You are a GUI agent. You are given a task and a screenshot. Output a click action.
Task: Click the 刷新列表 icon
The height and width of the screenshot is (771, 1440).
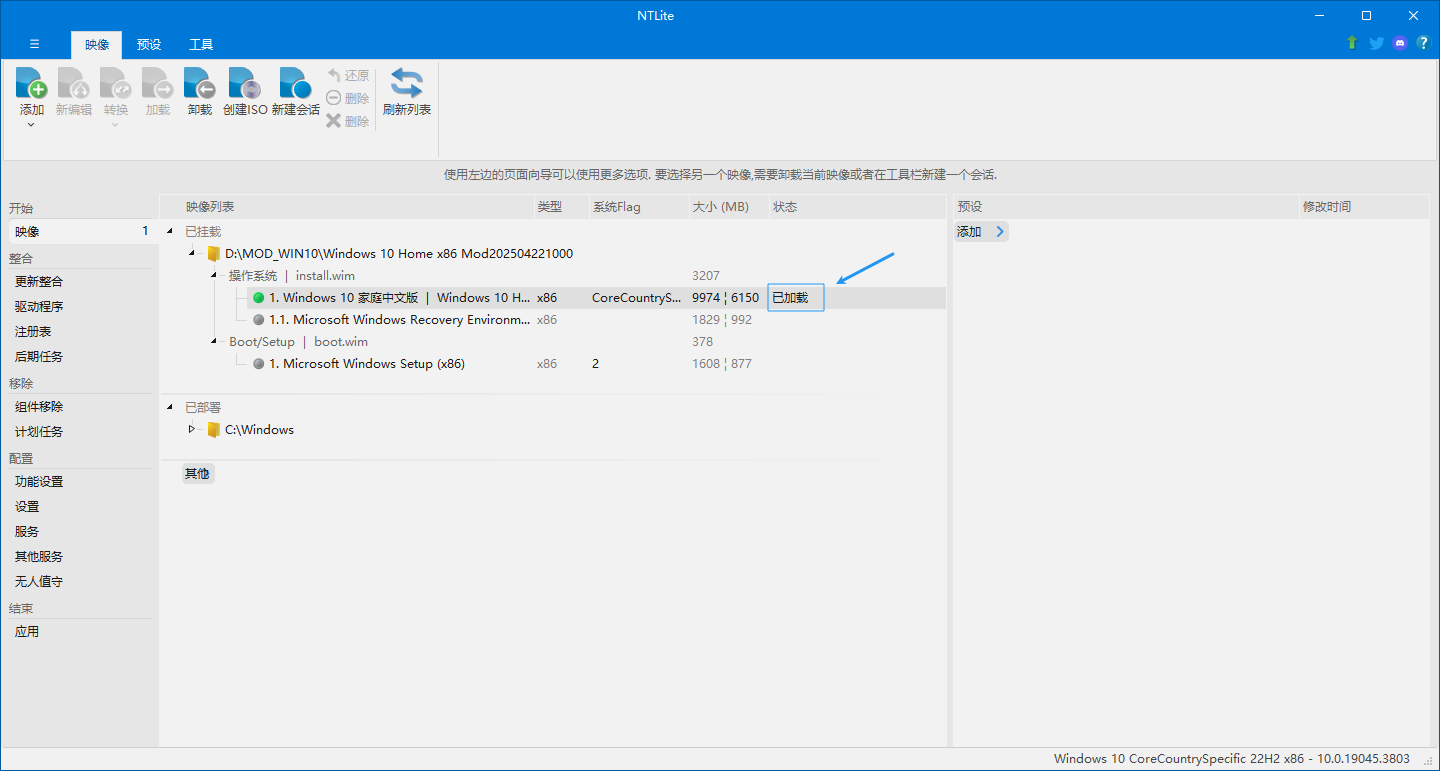point(407,83)
